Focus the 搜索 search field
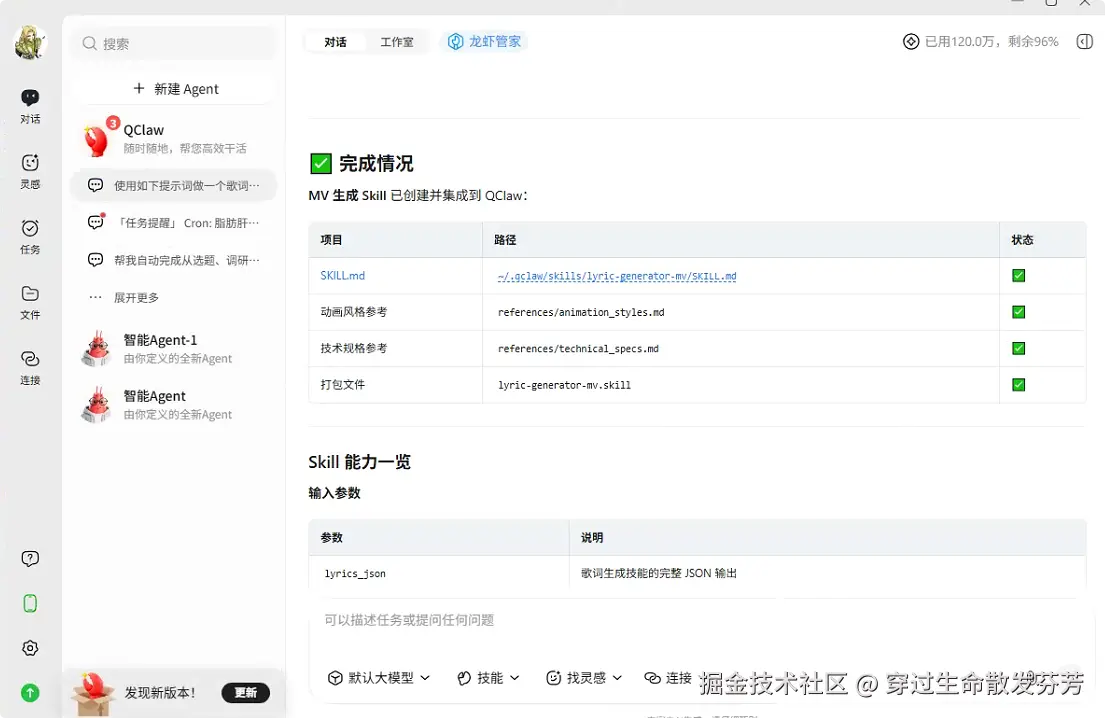 (x=175, y=44)
